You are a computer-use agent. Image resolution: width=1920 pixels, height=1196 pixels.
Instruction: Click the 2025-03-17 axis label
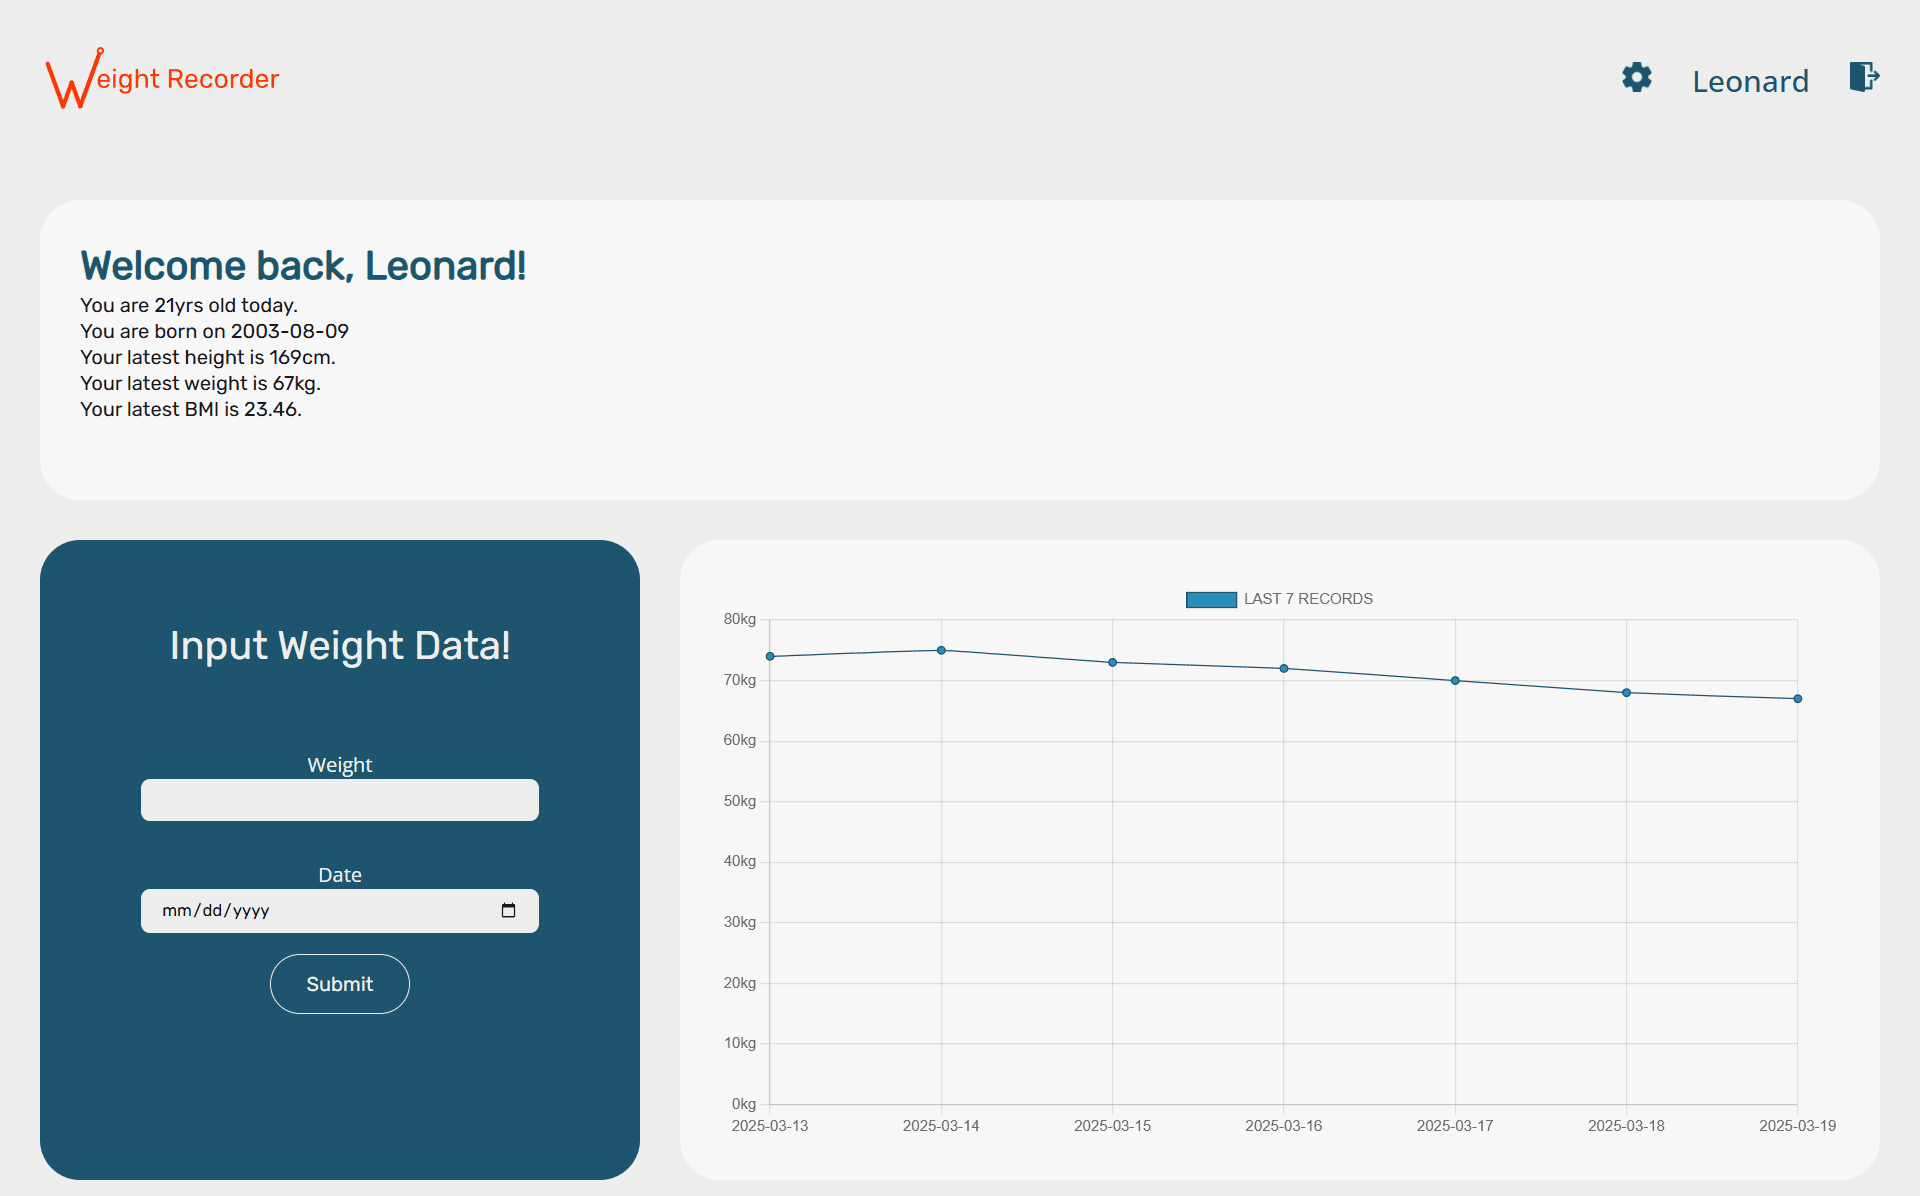1455,1125
